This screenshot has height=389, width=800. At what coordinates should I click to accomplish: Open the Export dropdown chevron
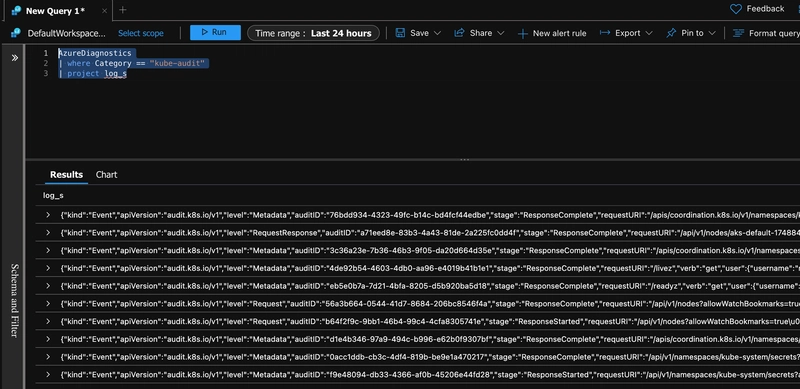tap(649, 33)
